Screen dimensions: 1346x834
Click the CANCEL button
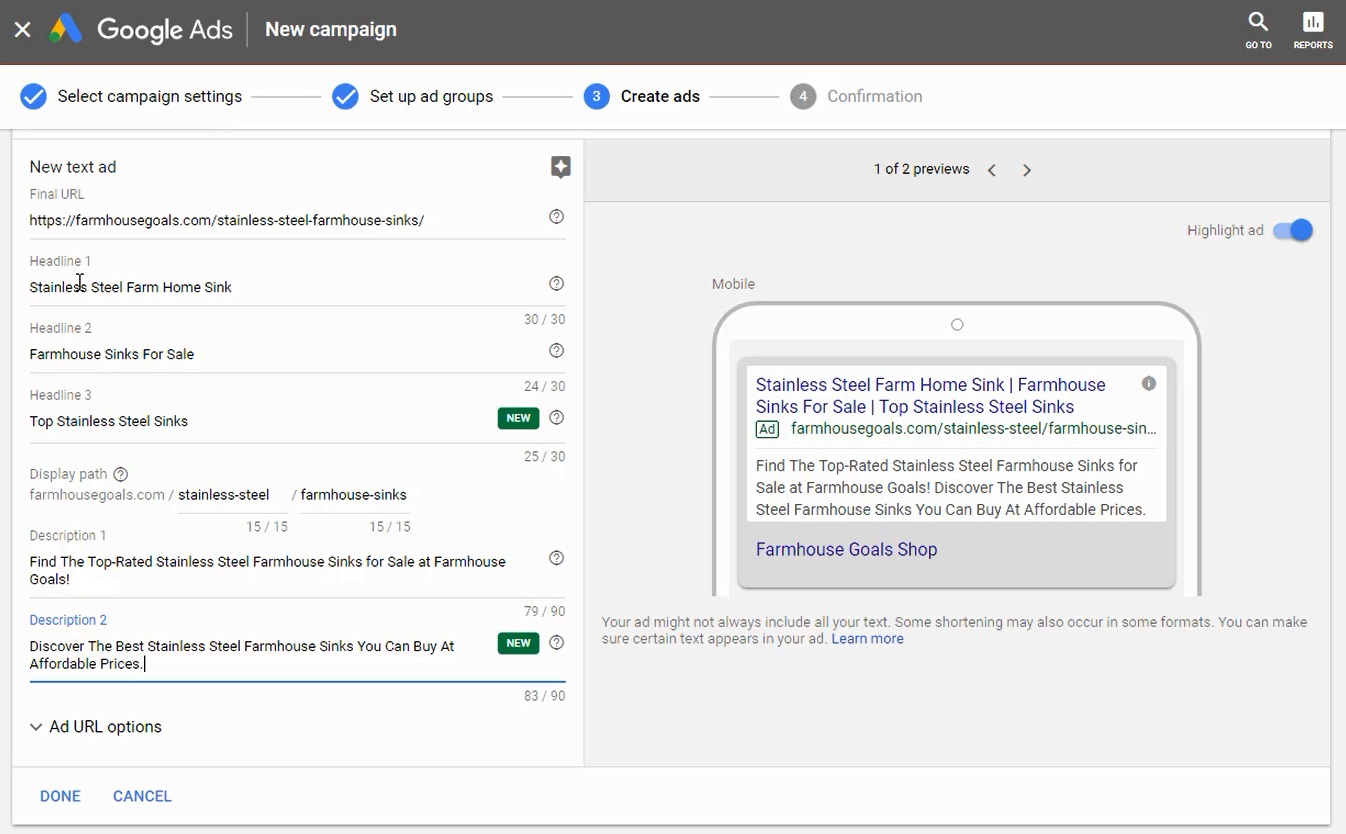[x=142, y=796]
